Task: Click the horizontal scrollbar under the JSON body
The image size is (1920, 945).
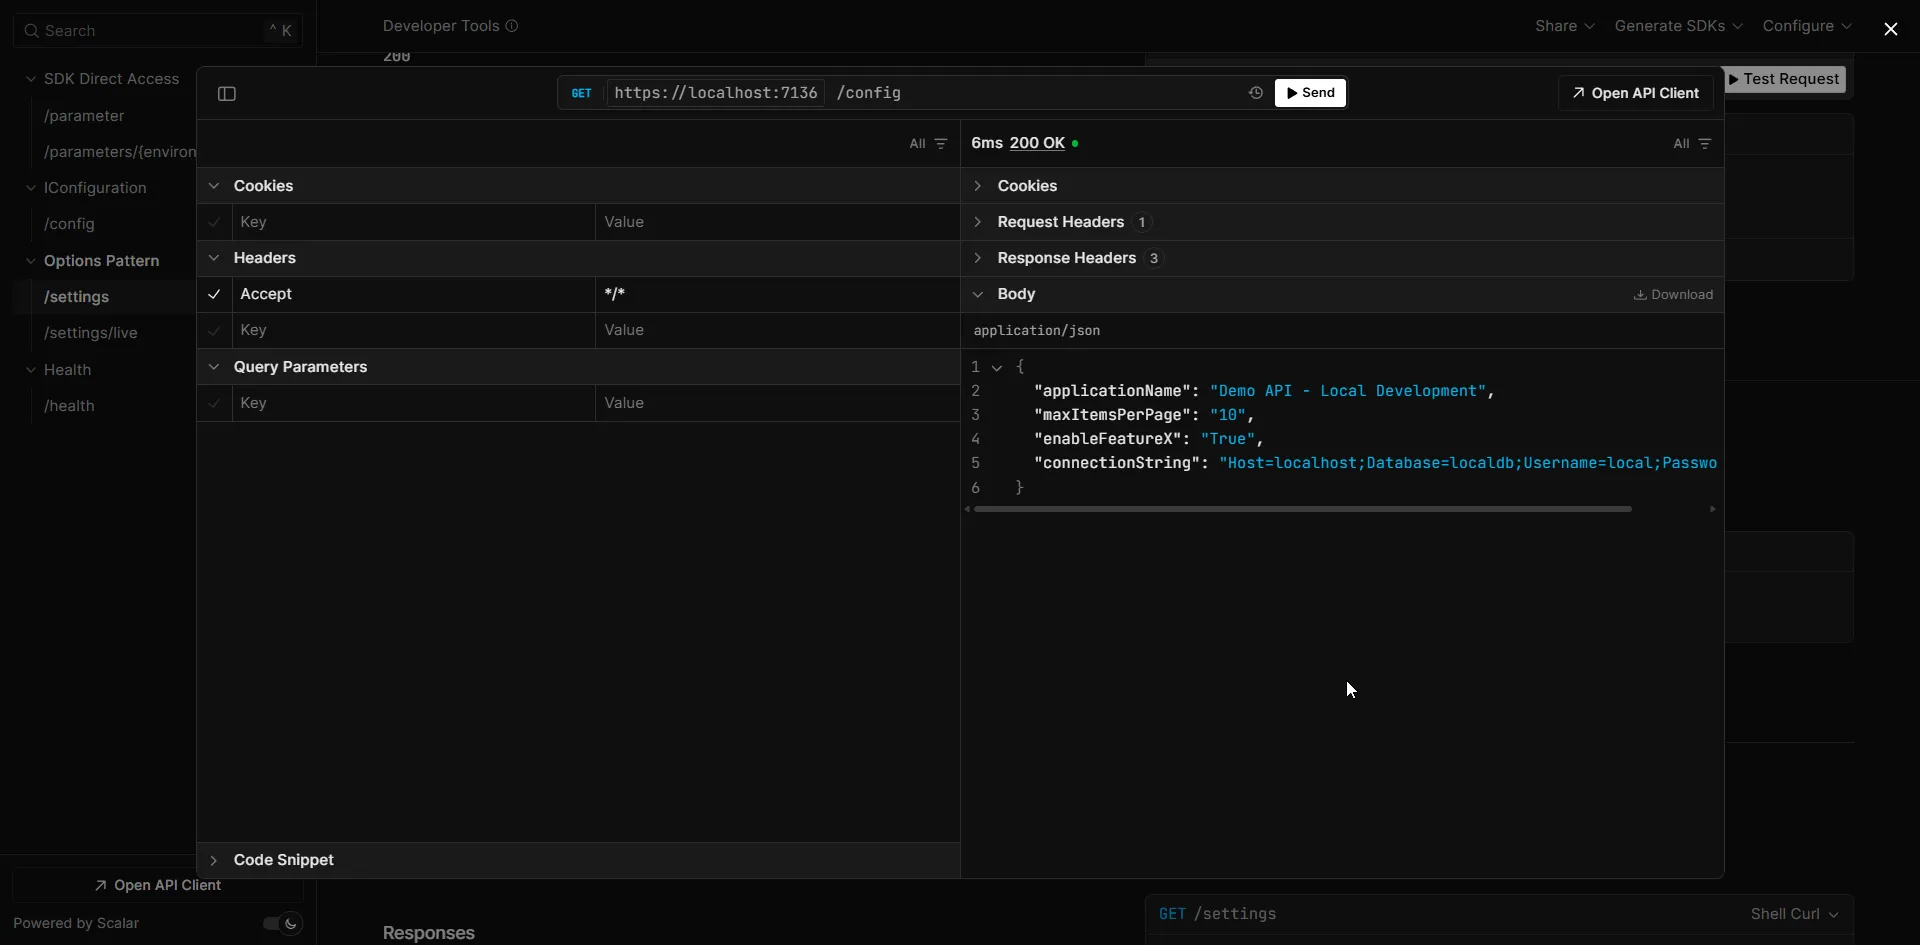Action: coord(1299,509)
